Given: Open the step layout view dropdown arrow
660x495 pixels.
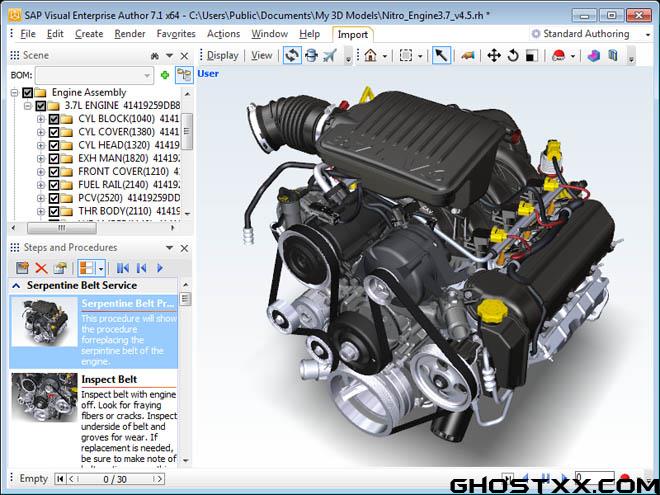Looking at the screenshot, I should pos(101,268).
